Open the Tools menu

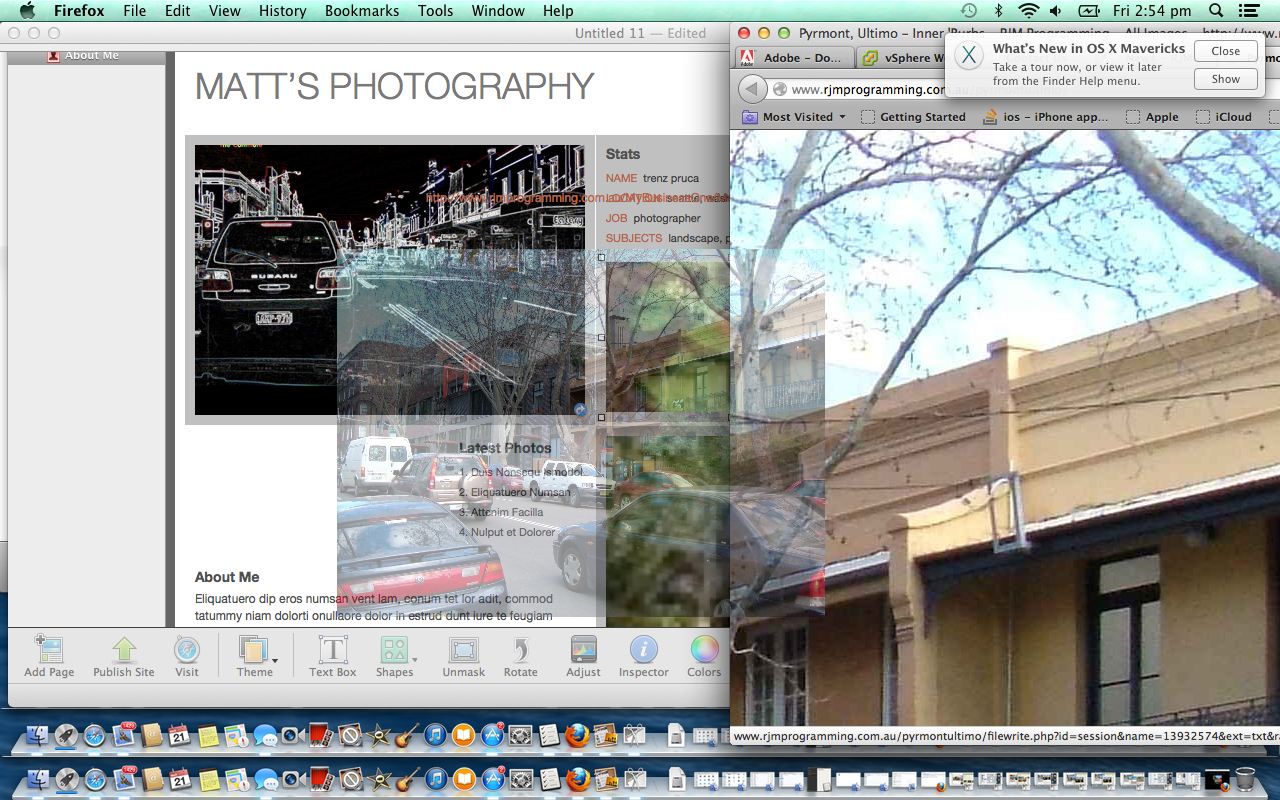pyautogui.click(x=435, y=11)
